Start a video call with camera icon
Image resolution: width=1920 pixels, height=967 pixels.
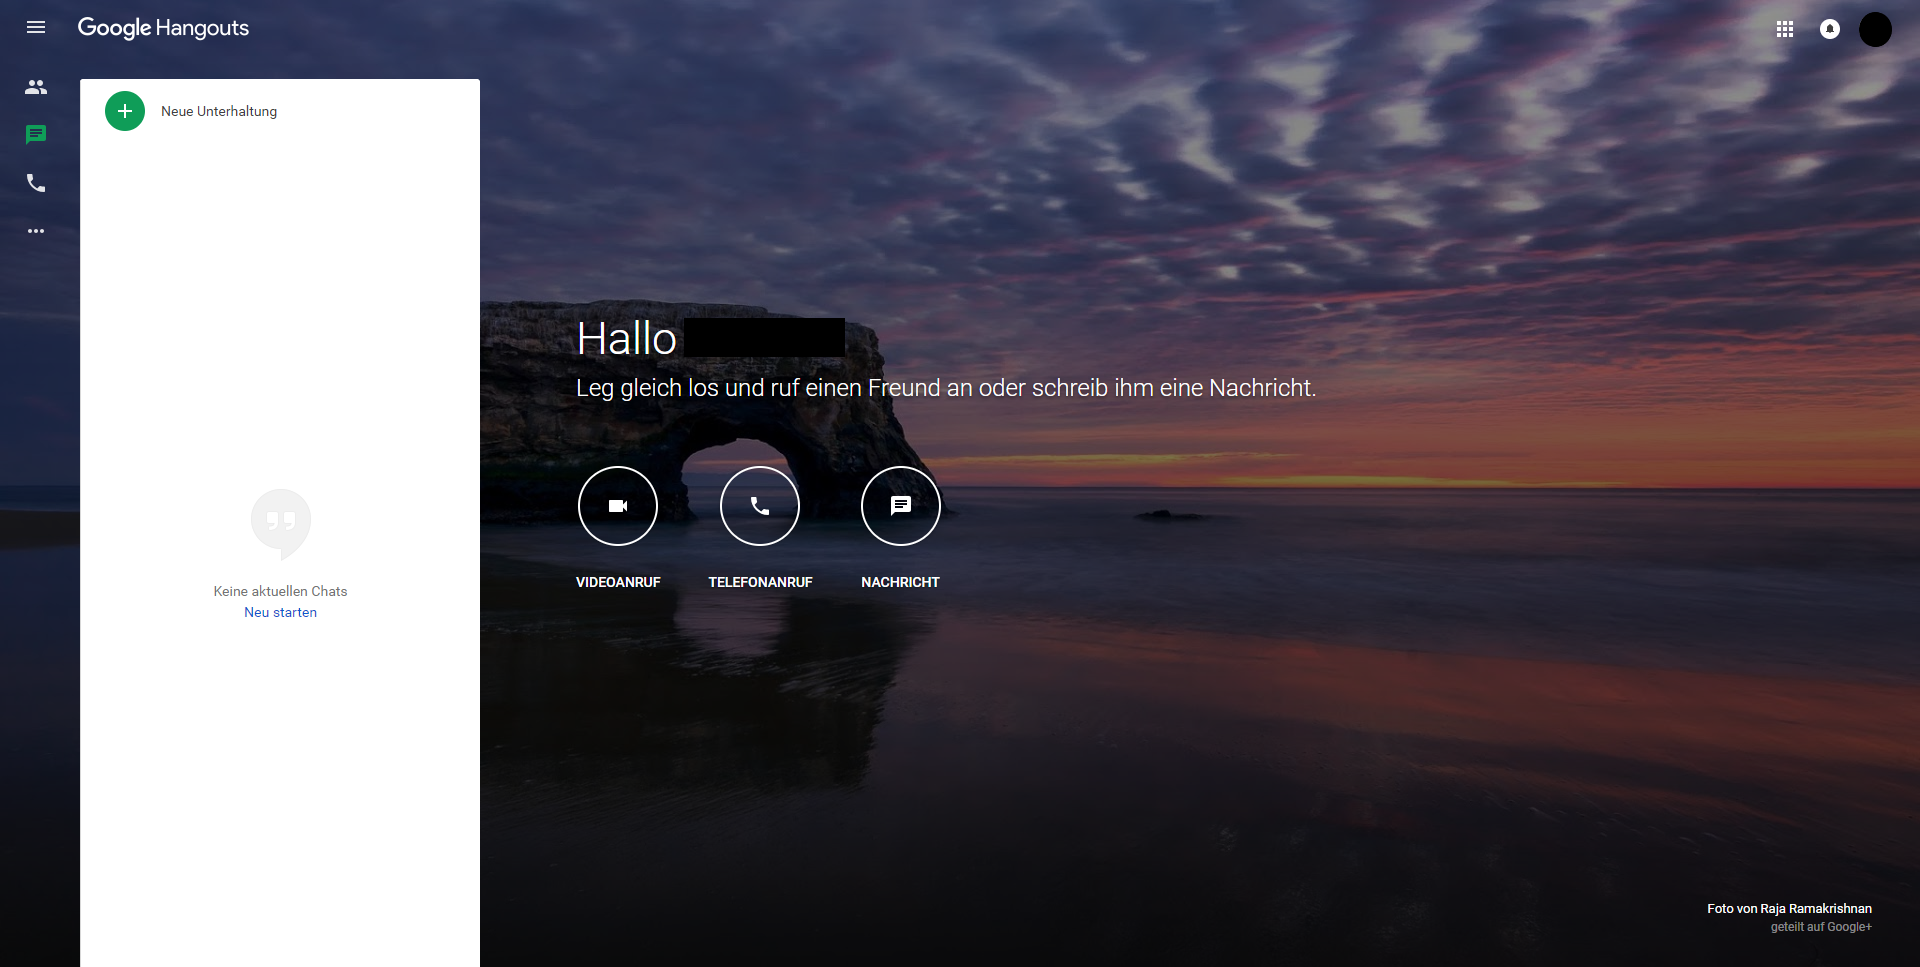pyautogui.click(x=618, y=506)
